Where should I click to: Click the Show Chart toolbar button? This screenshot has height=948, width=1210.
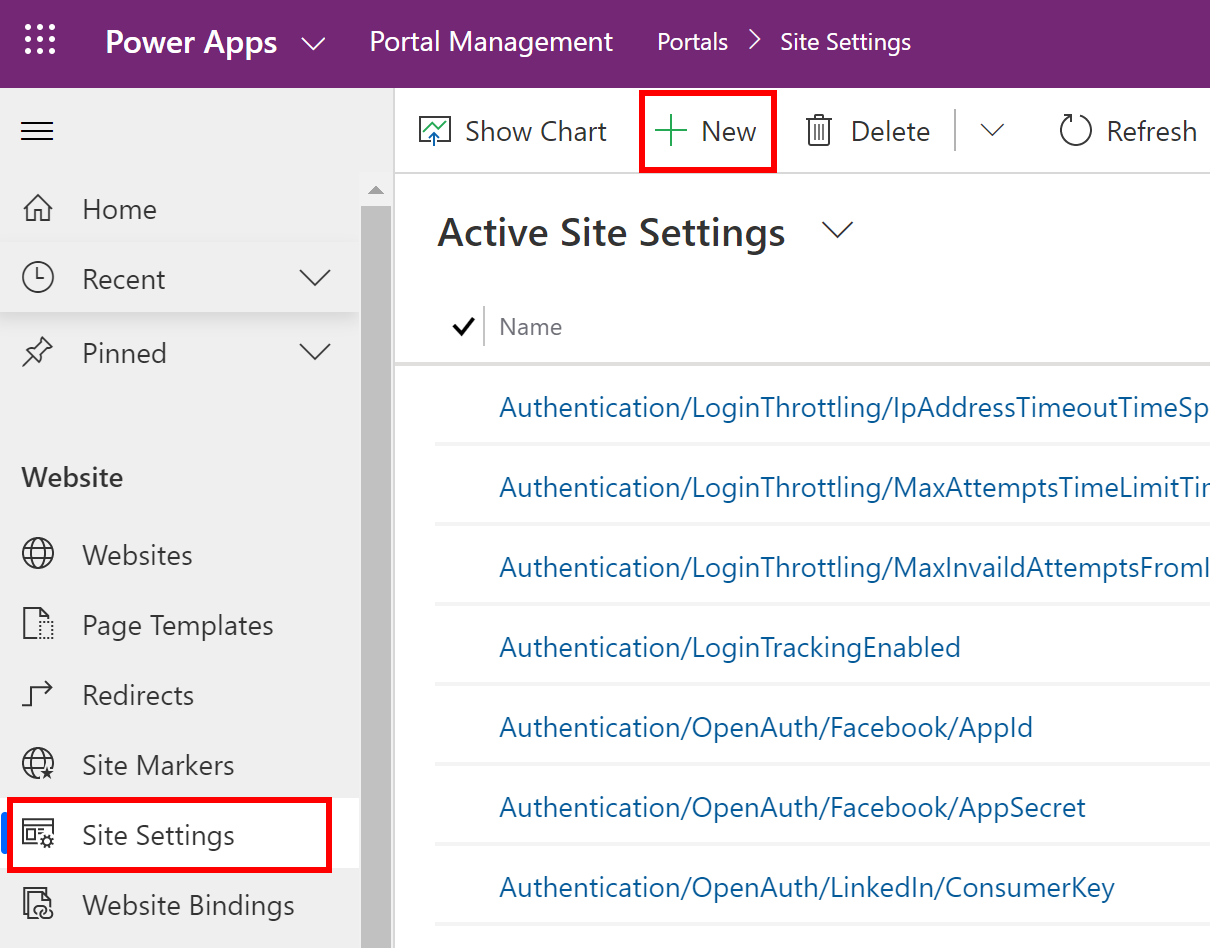(x=513, y=131)
